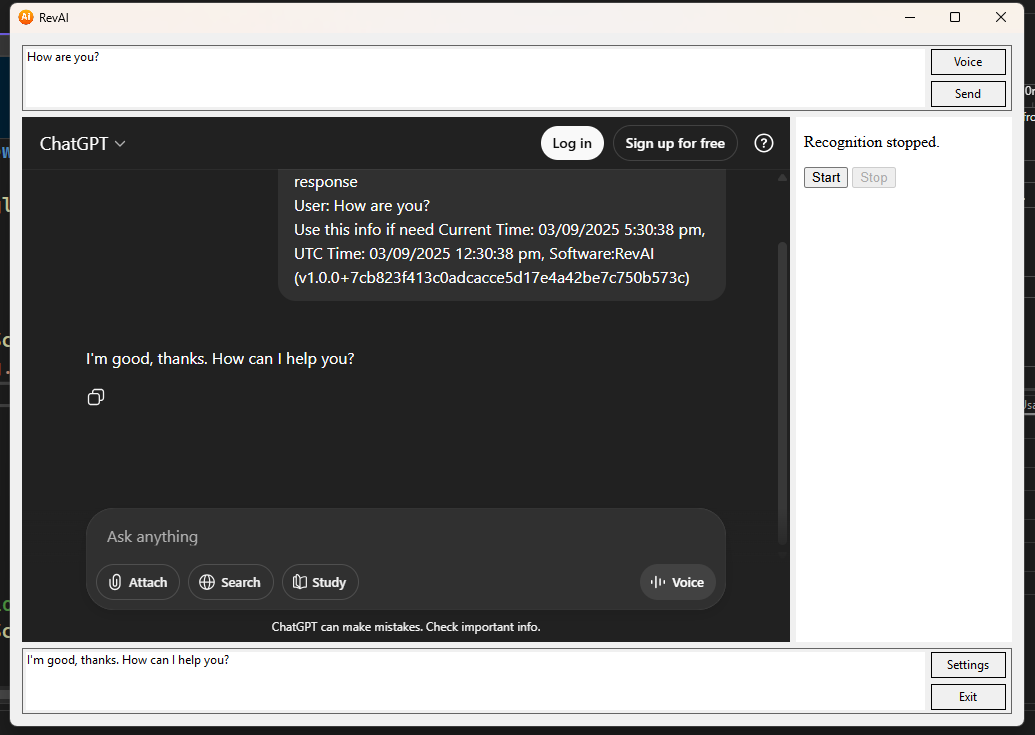The height and width of the screenshot is (735, 1035).
Task: Activate Study mode in the composer
Action: [319, 582]
